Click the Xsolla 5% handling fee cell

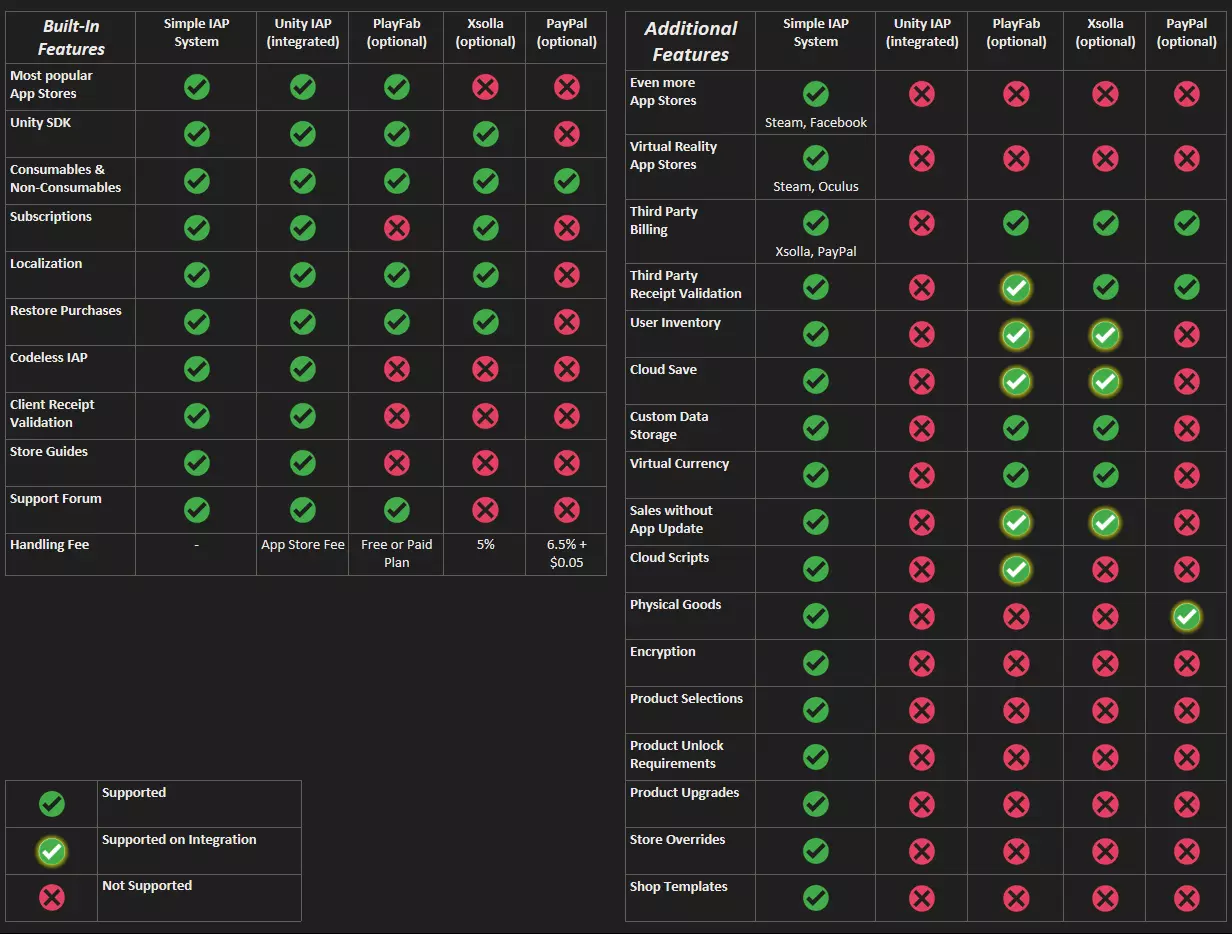[485, 545]
